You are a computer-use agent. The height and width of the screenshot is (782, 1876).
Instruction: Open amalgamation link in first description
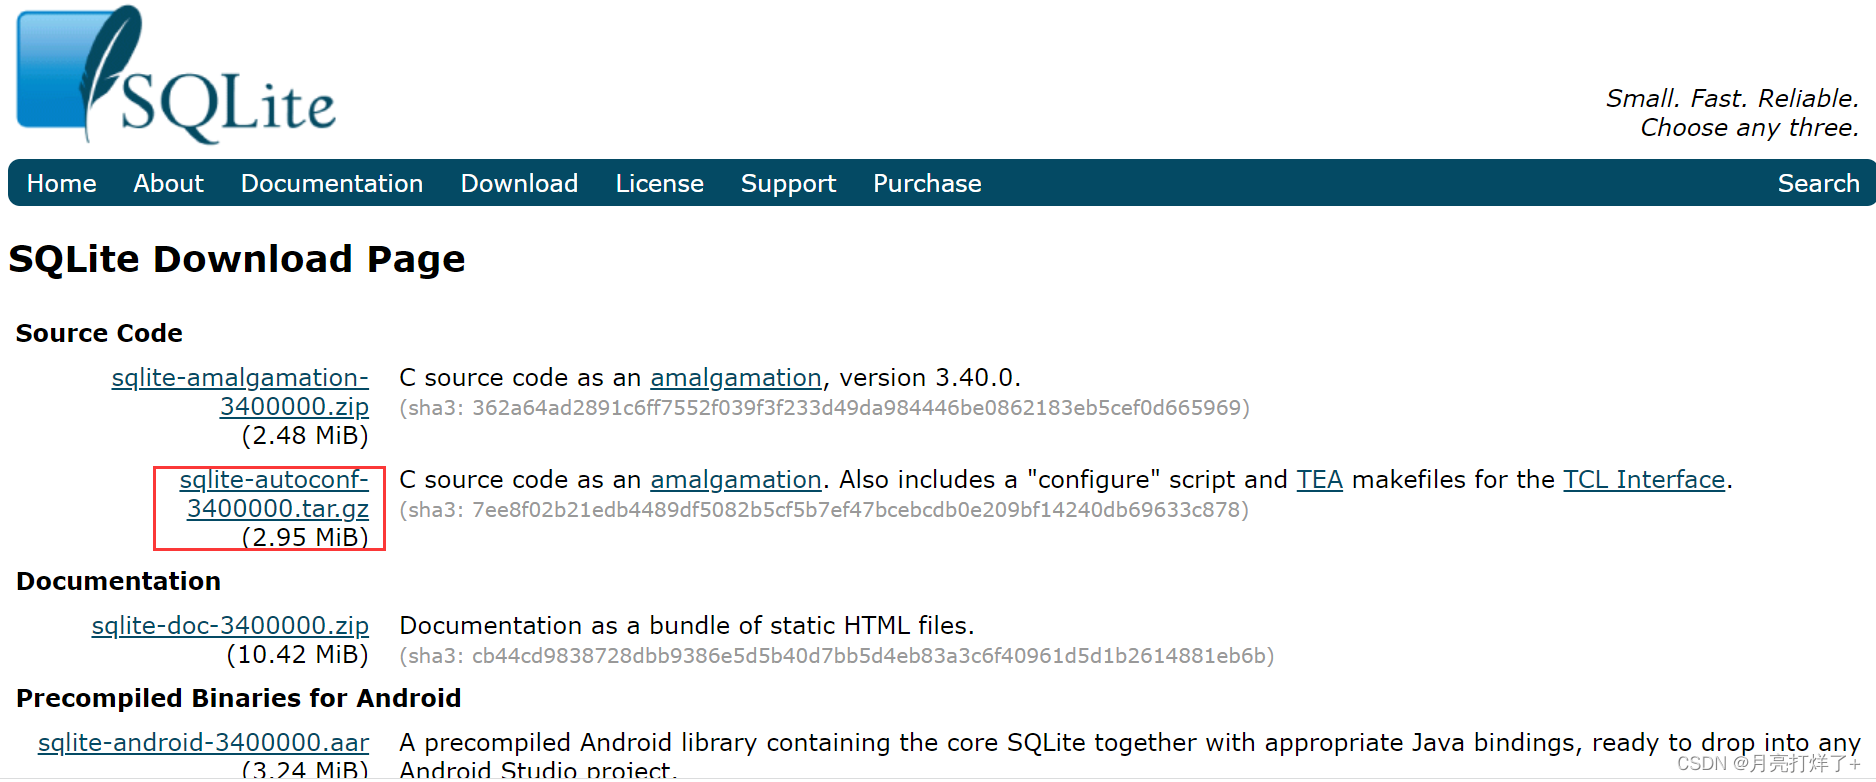point(735,378)
